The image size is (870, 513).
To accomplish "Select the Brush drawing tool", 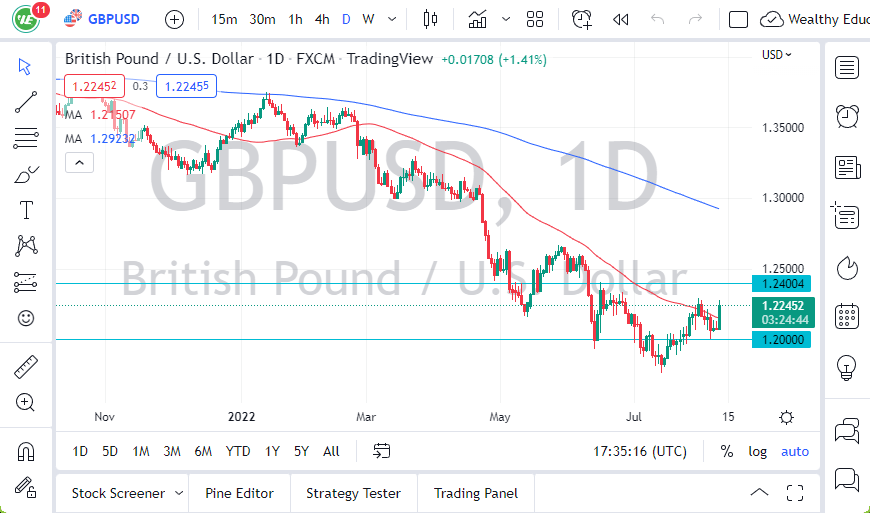I will [25, 174].
